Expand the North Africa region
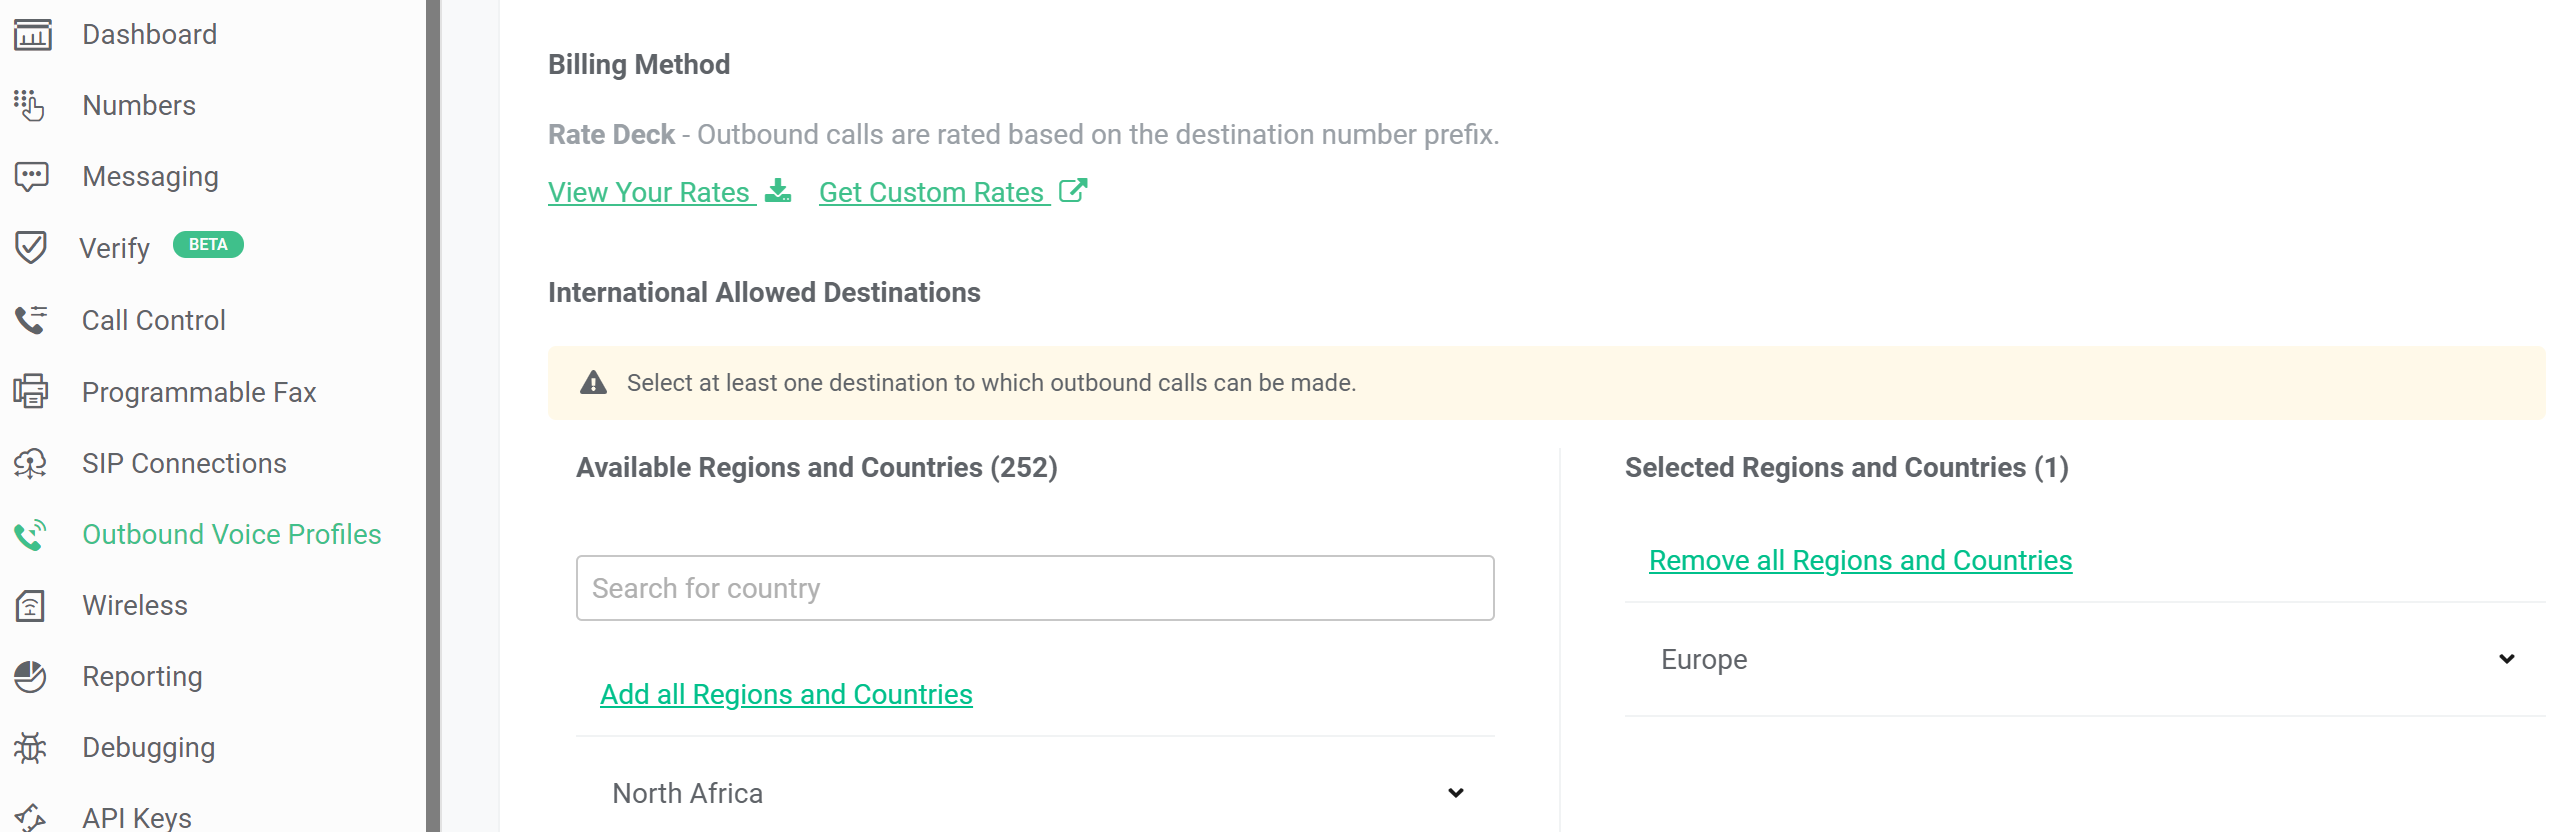 (1455, 793)
